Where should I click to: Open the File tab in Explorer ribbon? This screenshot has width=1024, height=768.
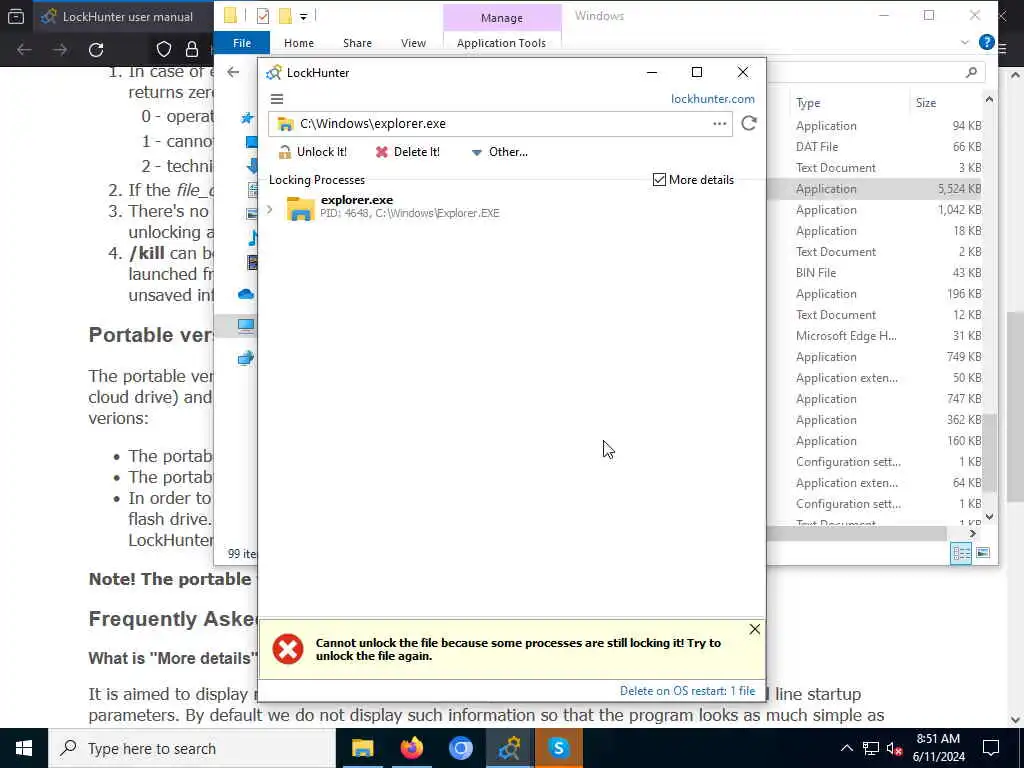(242, 43)
